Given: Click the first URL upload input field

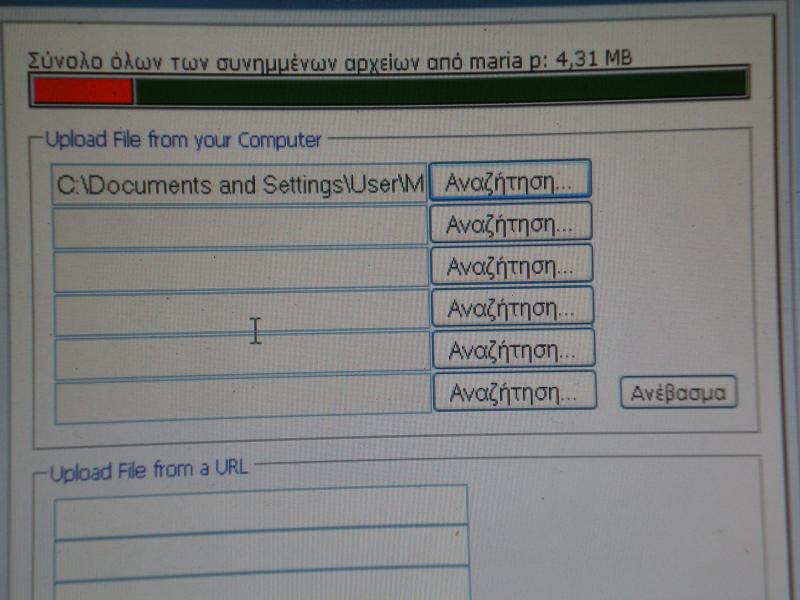Looking at the screenshot, I should pos(260,505).
